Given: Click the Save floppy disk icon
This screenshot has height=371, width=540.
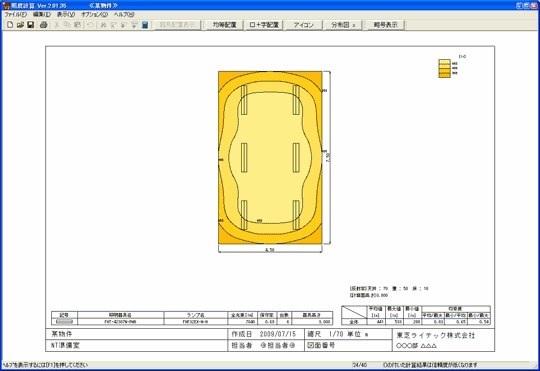Looking at the screenshot, I should coord(31,25).
